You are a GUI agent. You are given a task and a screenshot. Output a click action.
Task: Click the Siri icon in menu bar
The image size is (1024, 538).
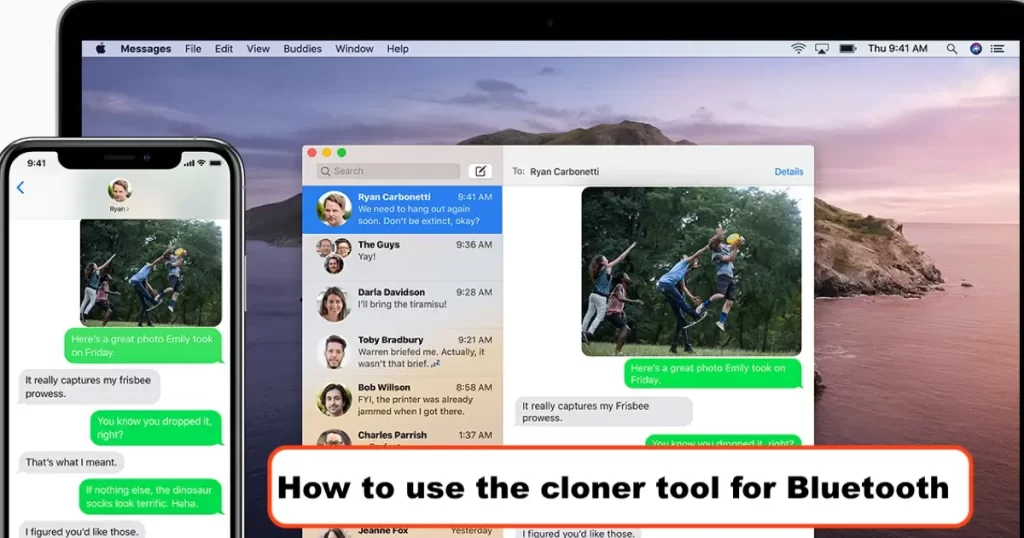tap(976, 49)
